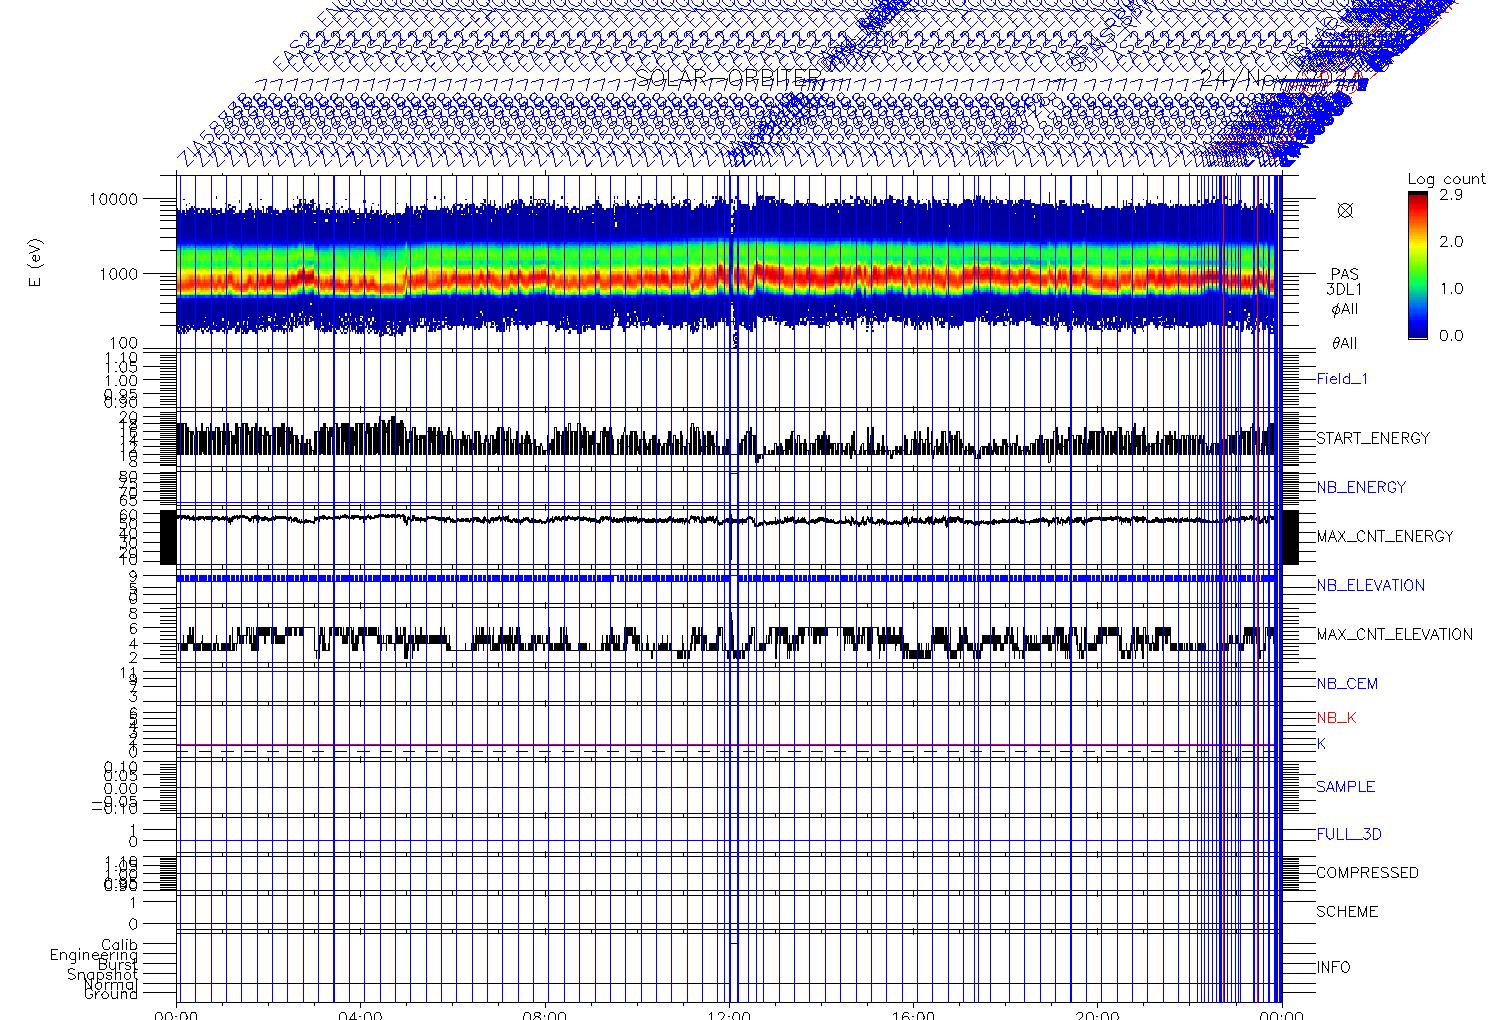The image size is (1512, 1020).
Task: Click the PAS panel label
Action: pos(1345,274)
